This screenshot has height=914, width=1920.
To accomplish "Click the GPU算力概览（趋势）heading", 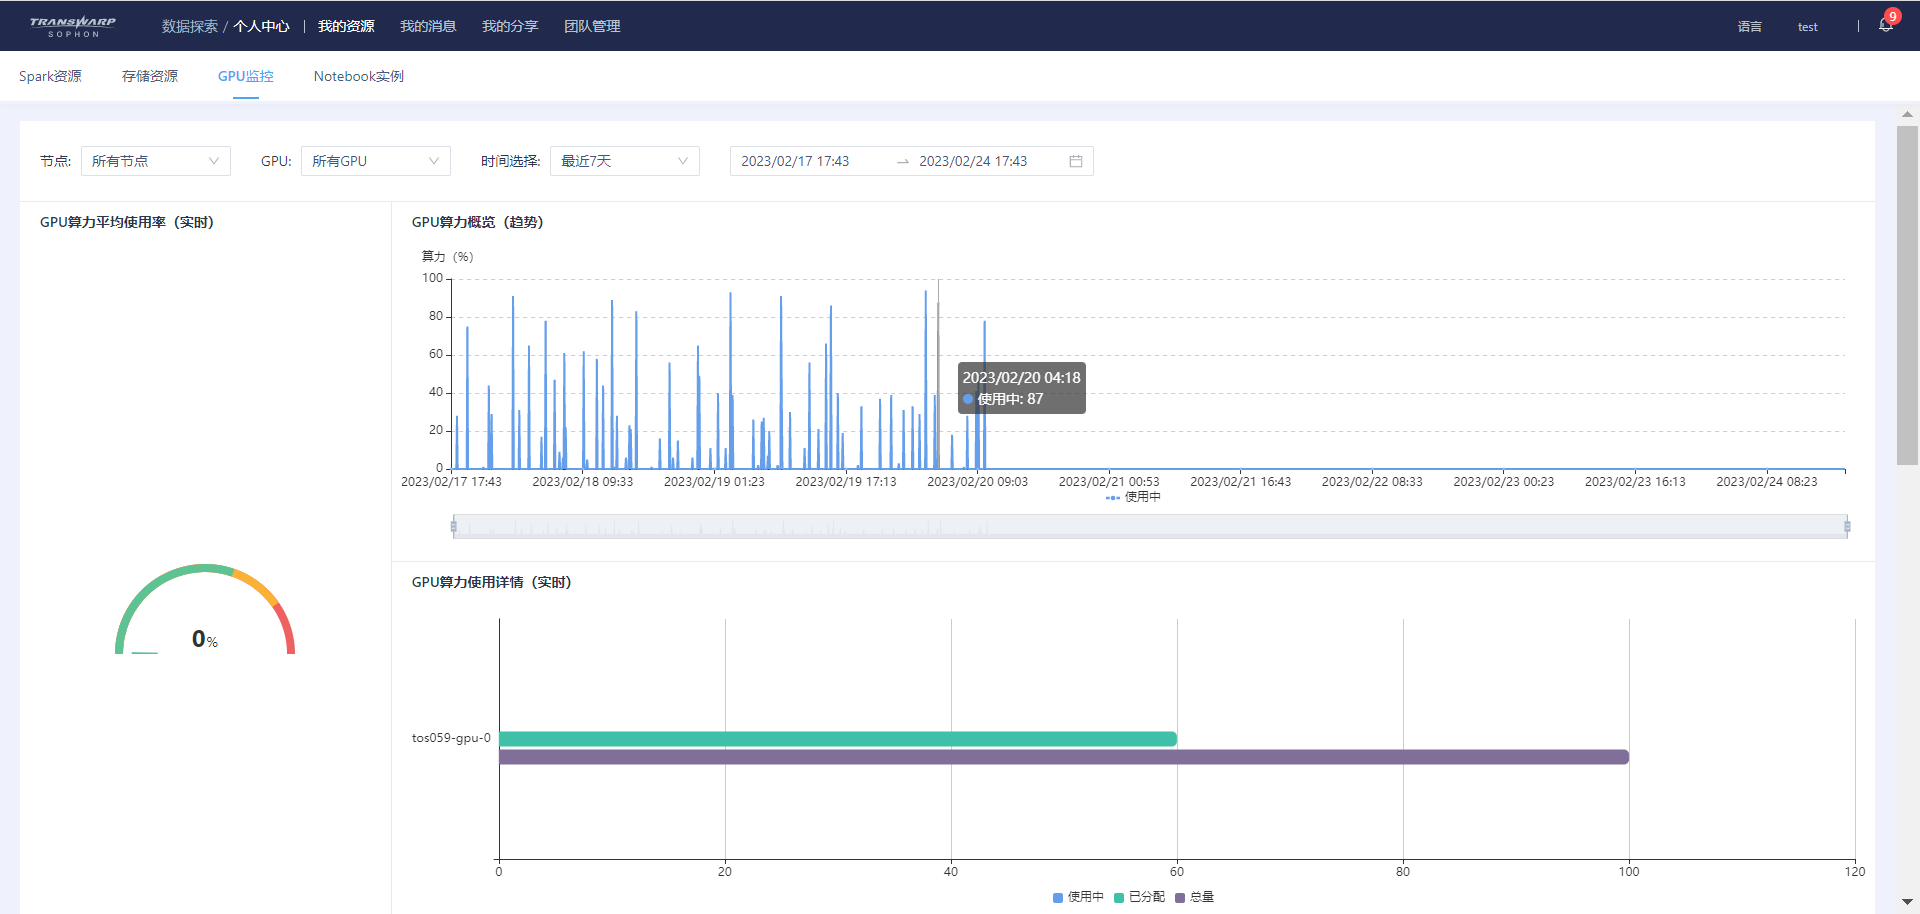I will (478, 222).
